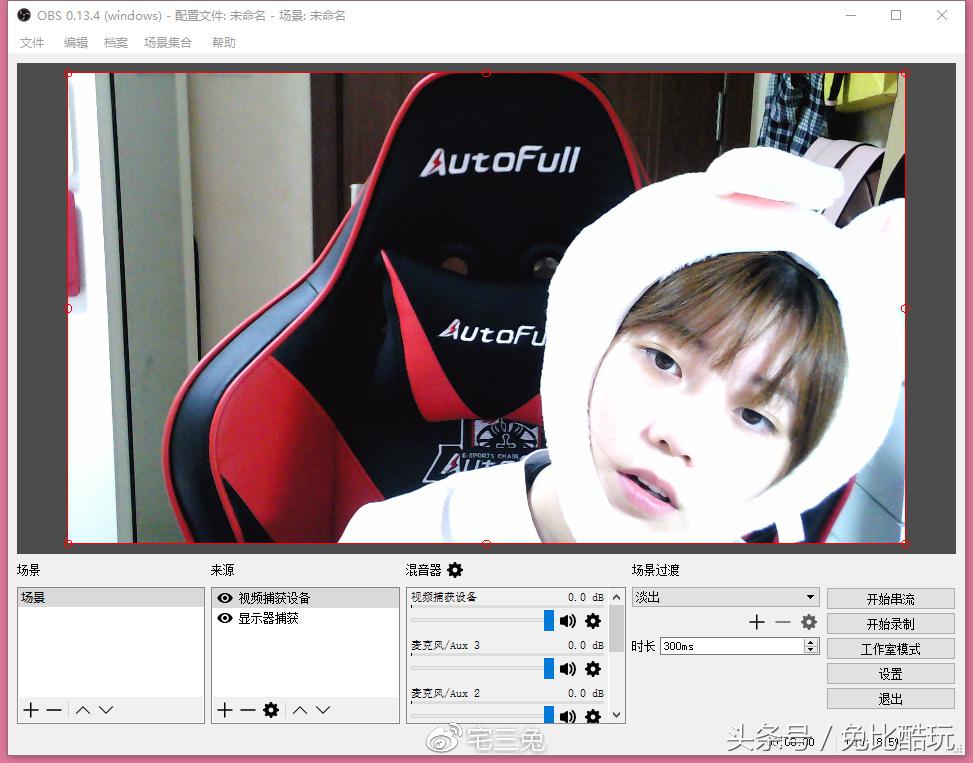973x763 pixels.
Task: Add a scene transition with plus icon
Action: 757,622
